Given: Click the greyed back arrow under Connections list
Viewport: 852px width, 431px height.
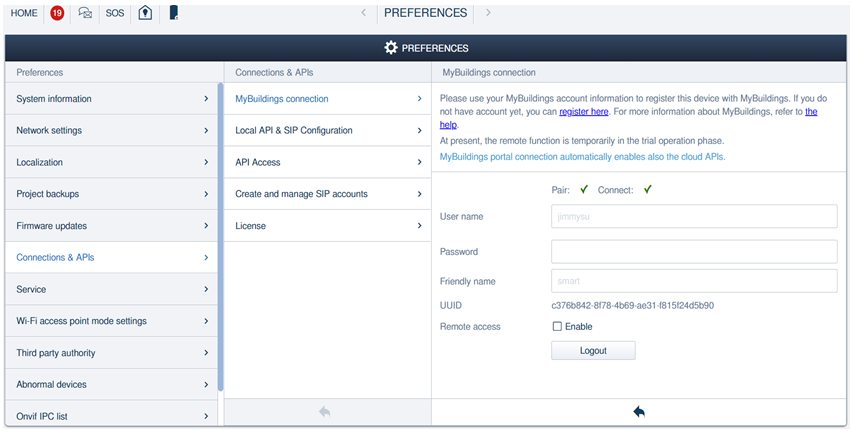Looking at the screenshot, I should click(x=325, y=412).
